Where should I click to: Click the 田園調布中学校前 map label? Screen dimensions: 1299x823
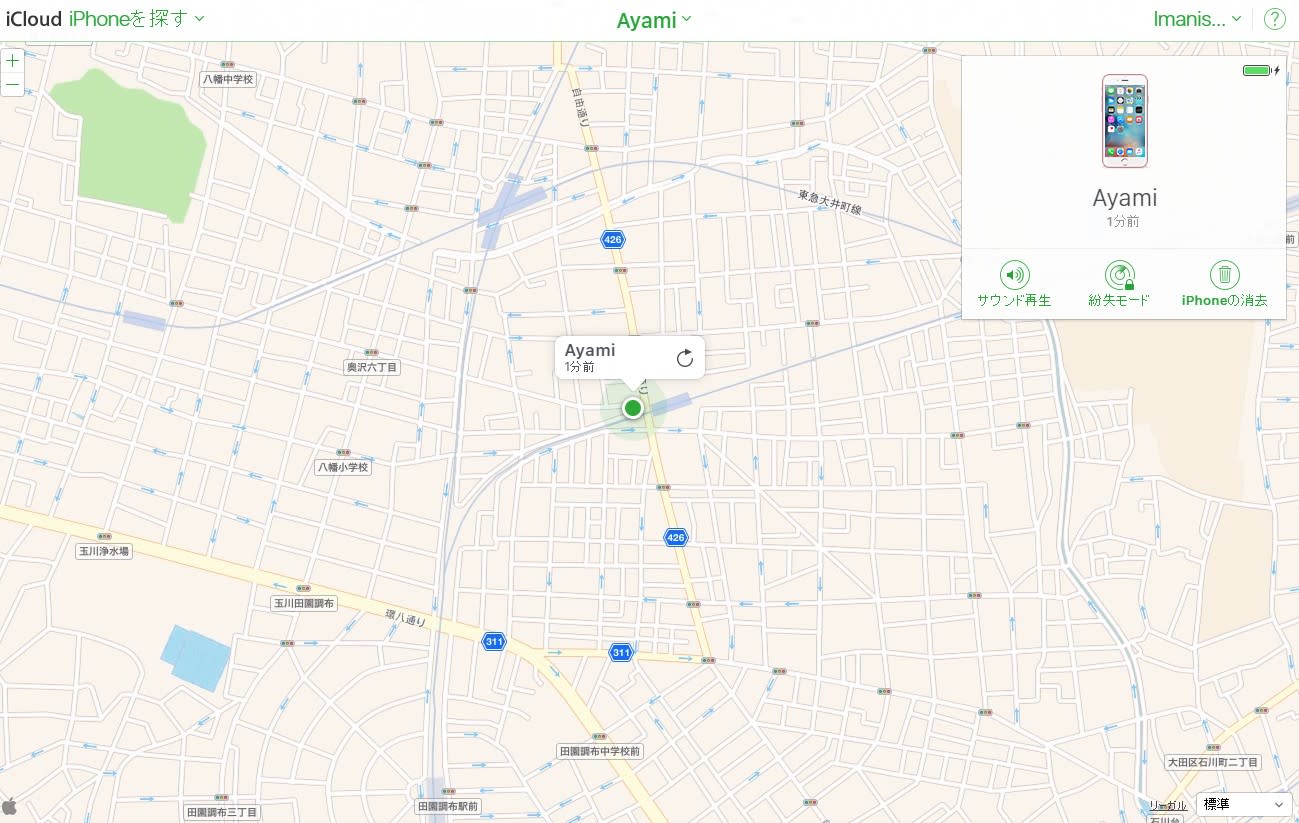tap(600, 751)
